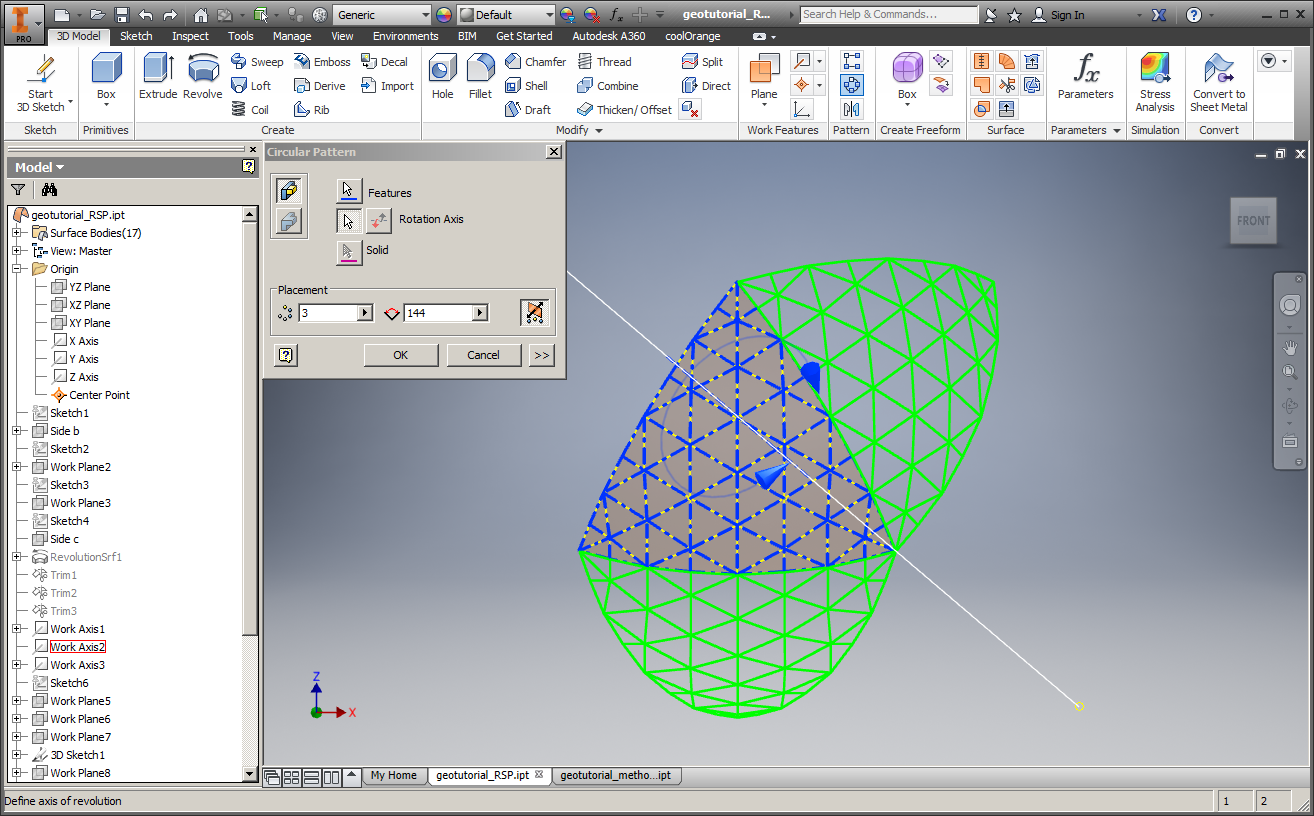Click the model browser scroll down arrow
The width and height of the screenshot is (1314, 816).
point(250,773)
